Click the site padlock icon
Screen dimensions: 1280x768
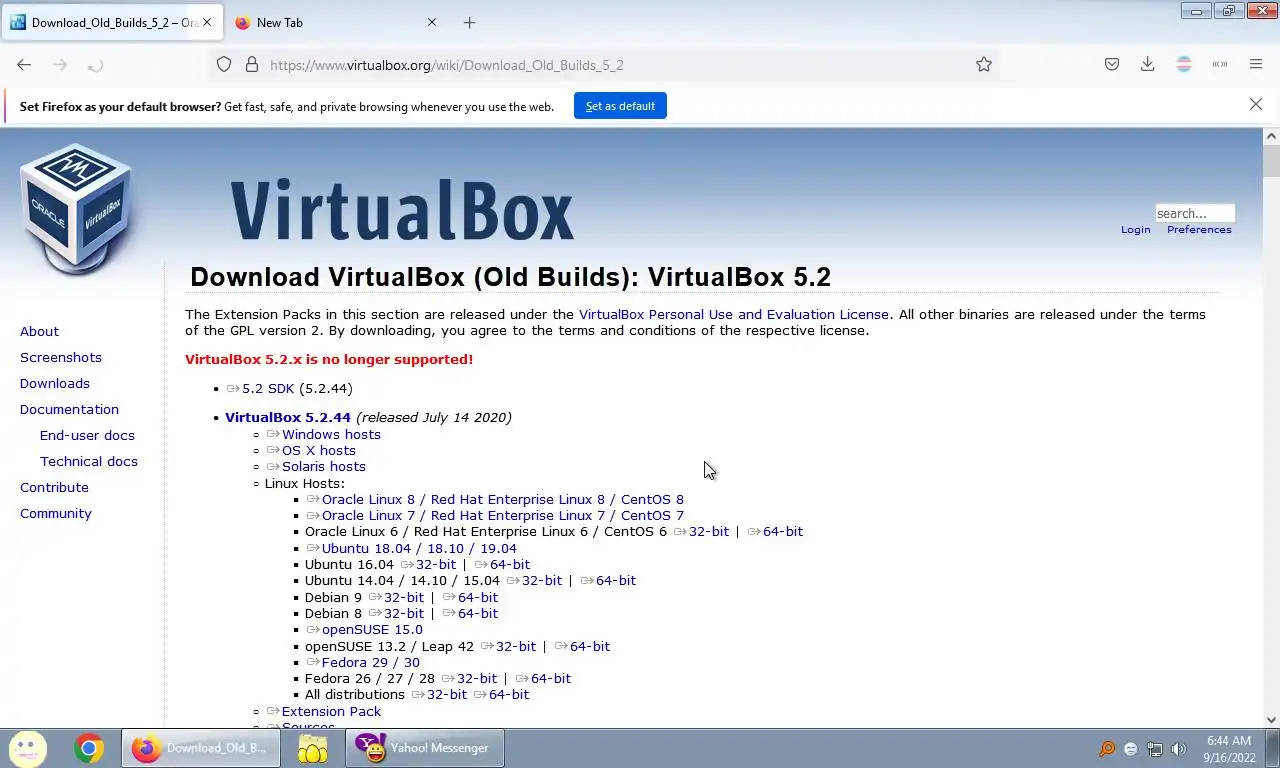coord(252,64)
